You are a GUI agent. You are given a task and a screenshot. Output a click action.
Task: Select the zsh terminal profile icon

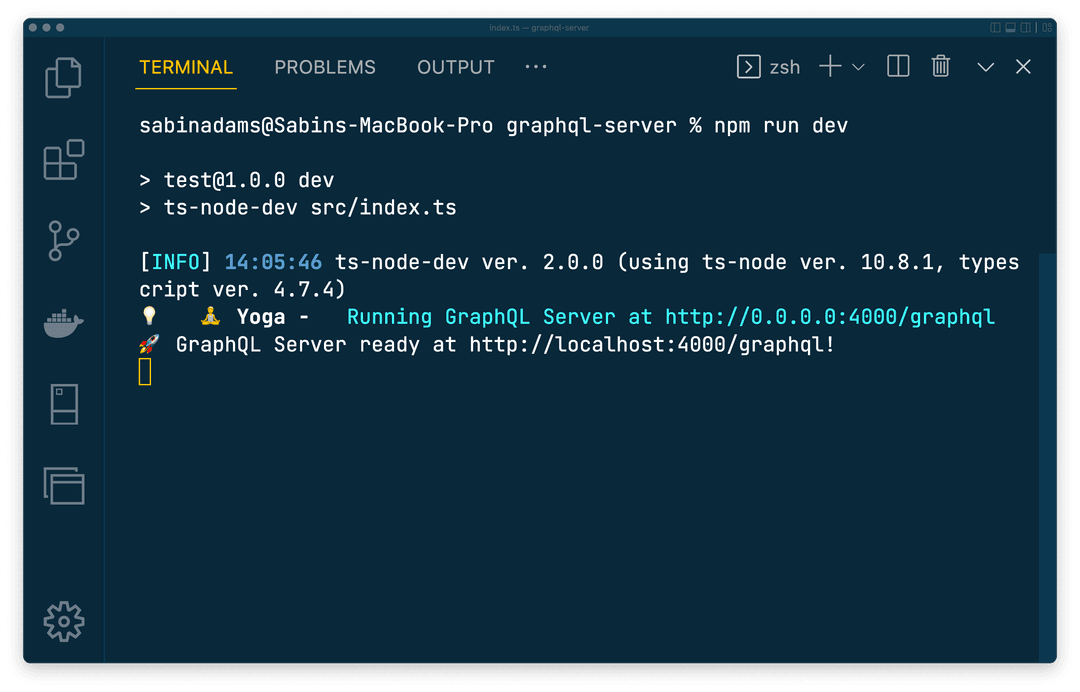749,66
